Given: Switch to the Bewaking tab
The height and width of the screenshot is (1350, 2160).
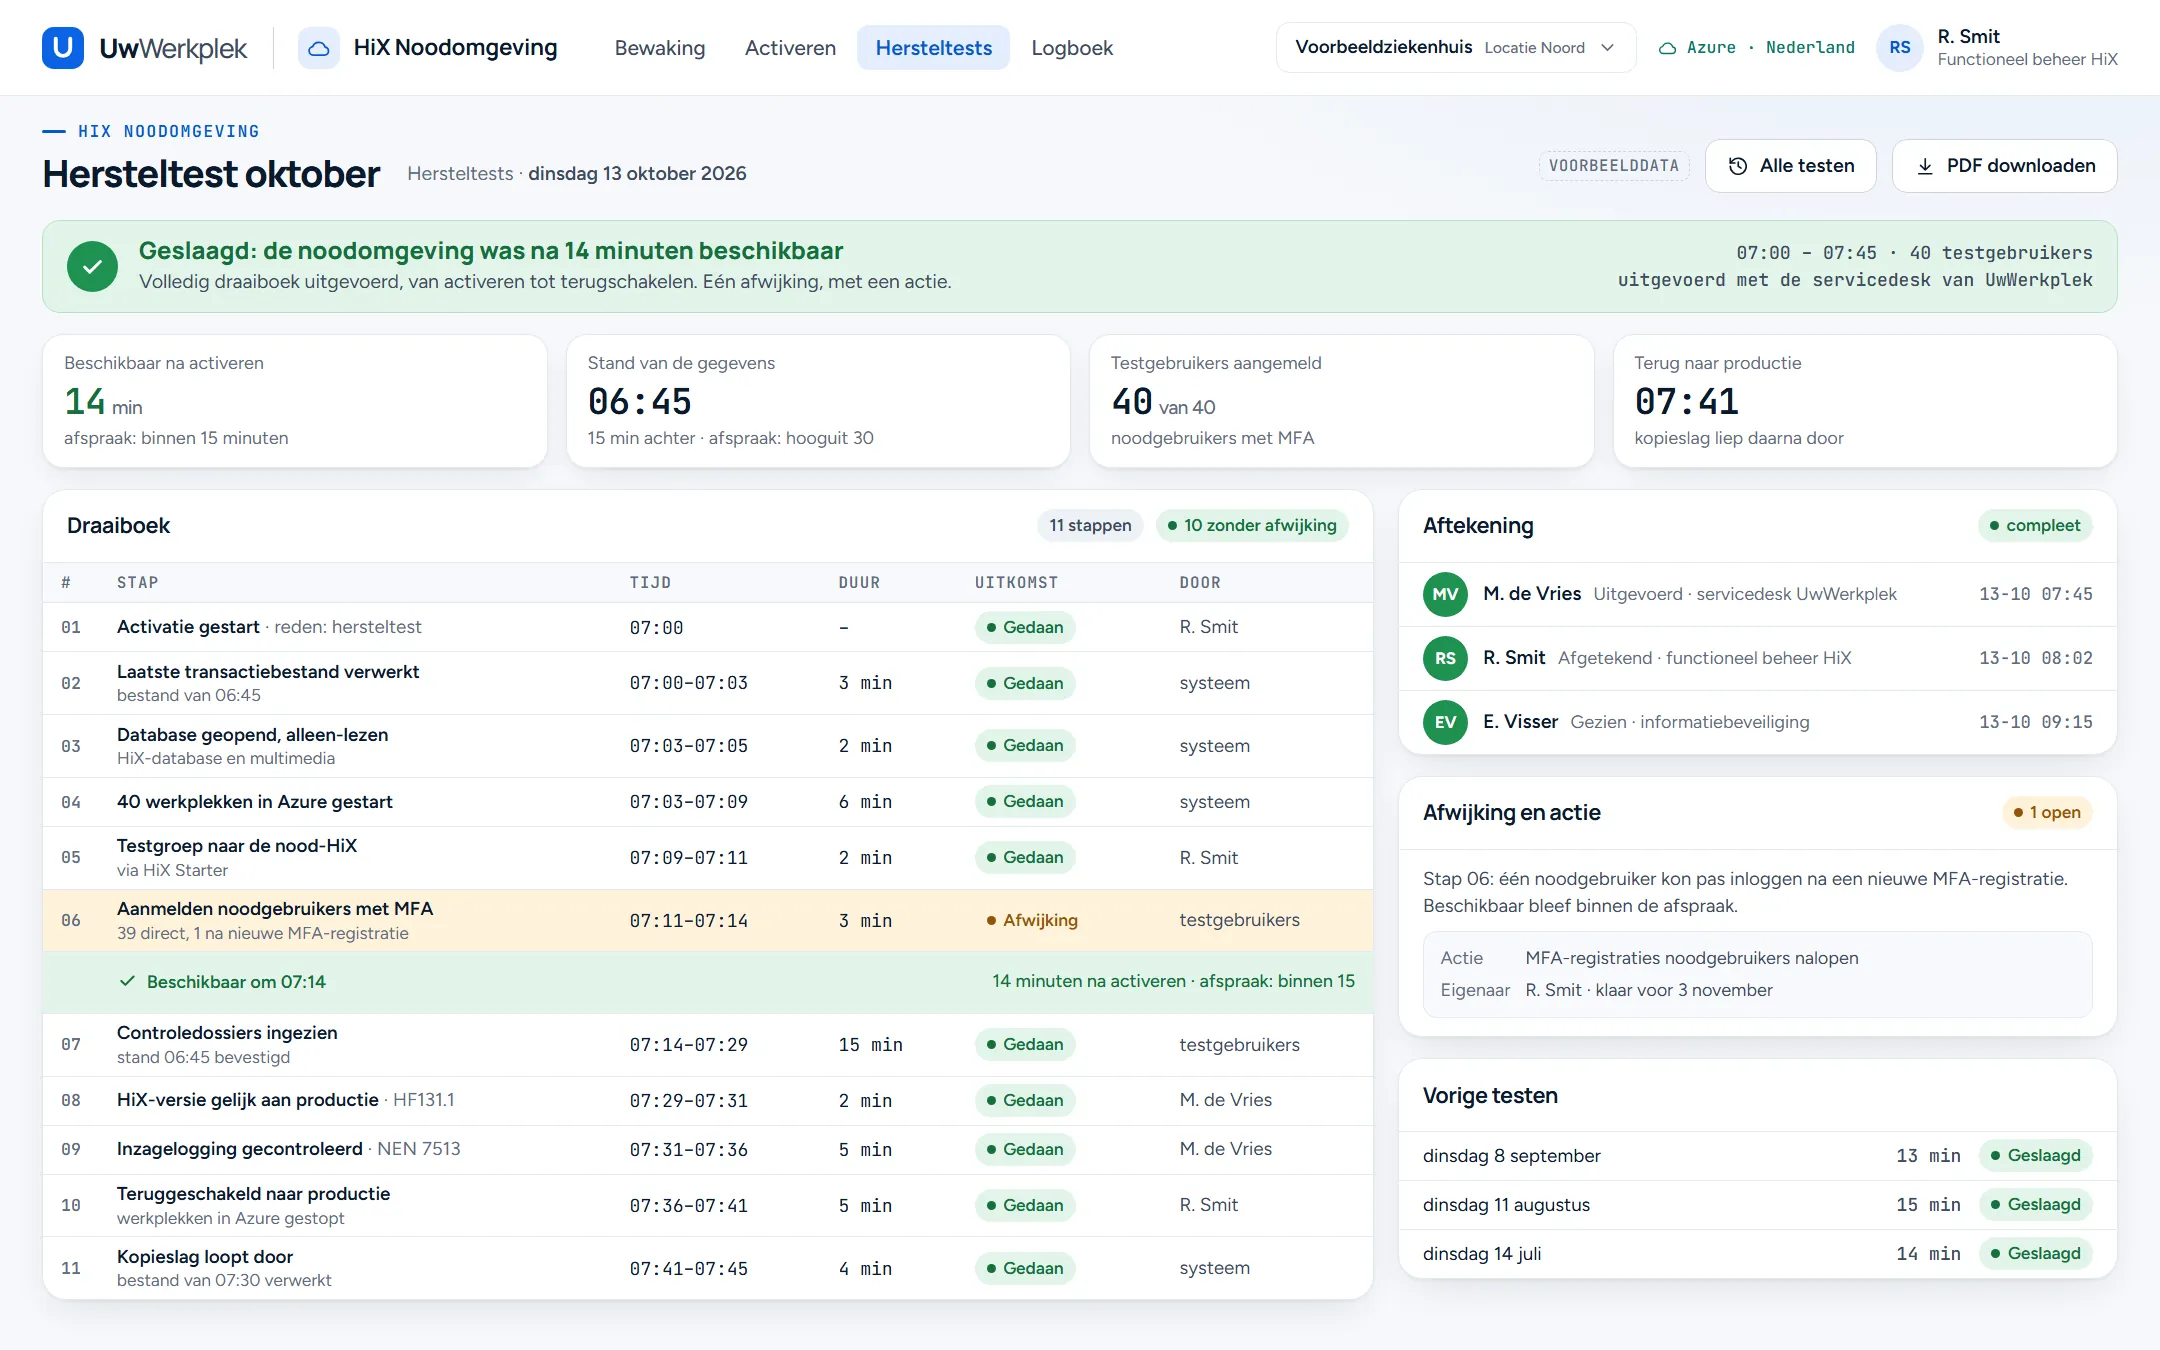Looking at the screenshot, I should click(659, 48).
